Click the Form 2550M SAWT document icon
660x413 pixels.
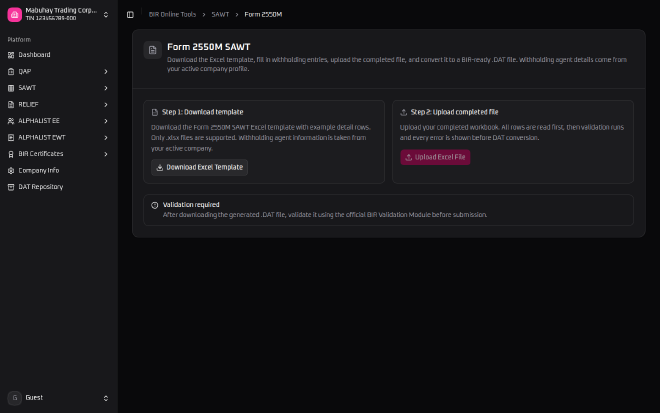click(152, 50)
